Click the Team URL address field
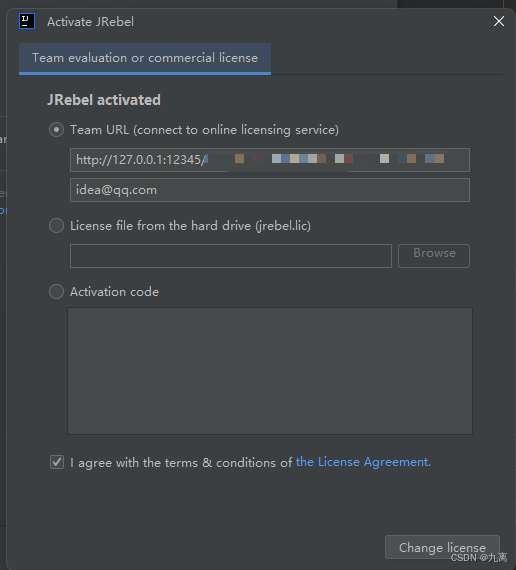Image resolution: width=516 pixels, height=570 pixels. click(x=270, y=160)
